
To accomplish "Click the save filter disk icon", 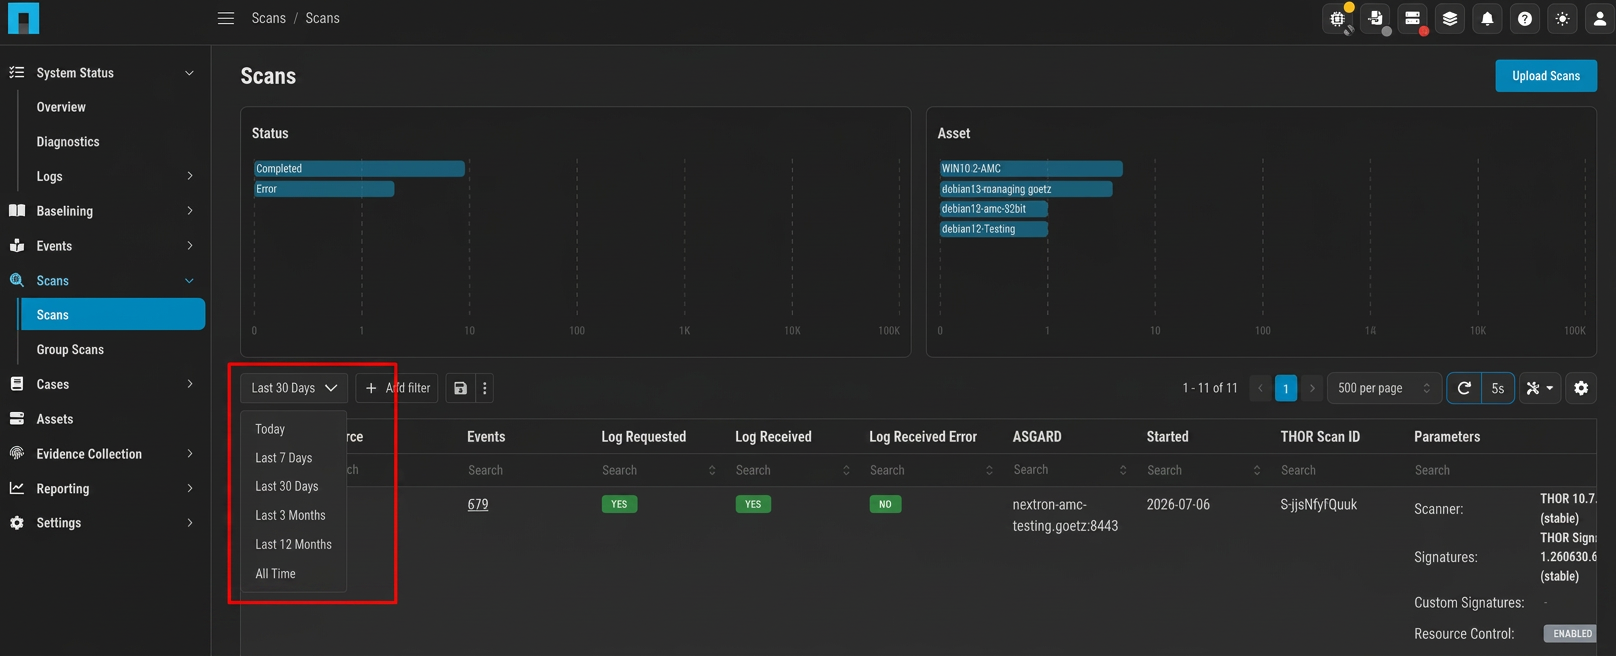I will (x=460, y=388).
